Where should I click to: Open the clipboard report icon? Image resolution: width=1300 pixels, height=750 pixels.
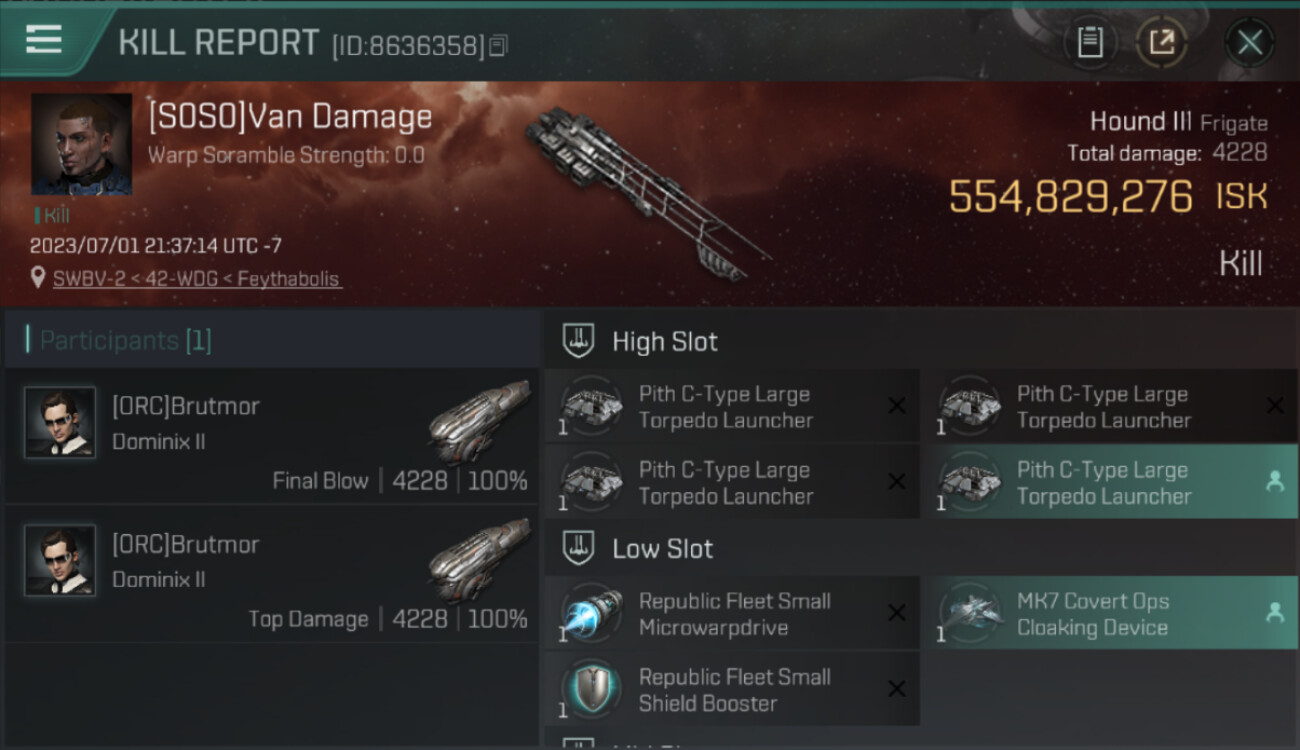tap(1090, 42)
